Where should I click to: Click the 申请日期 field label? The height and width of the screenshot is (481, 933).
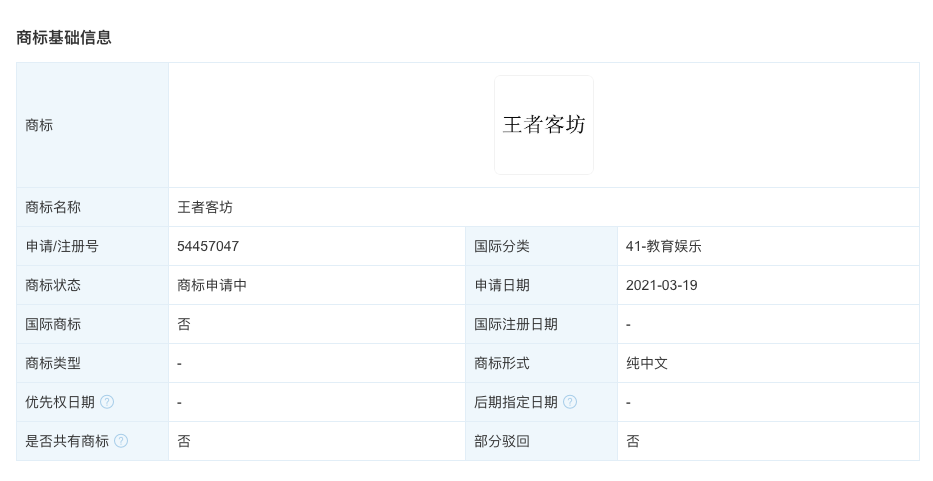502,285
